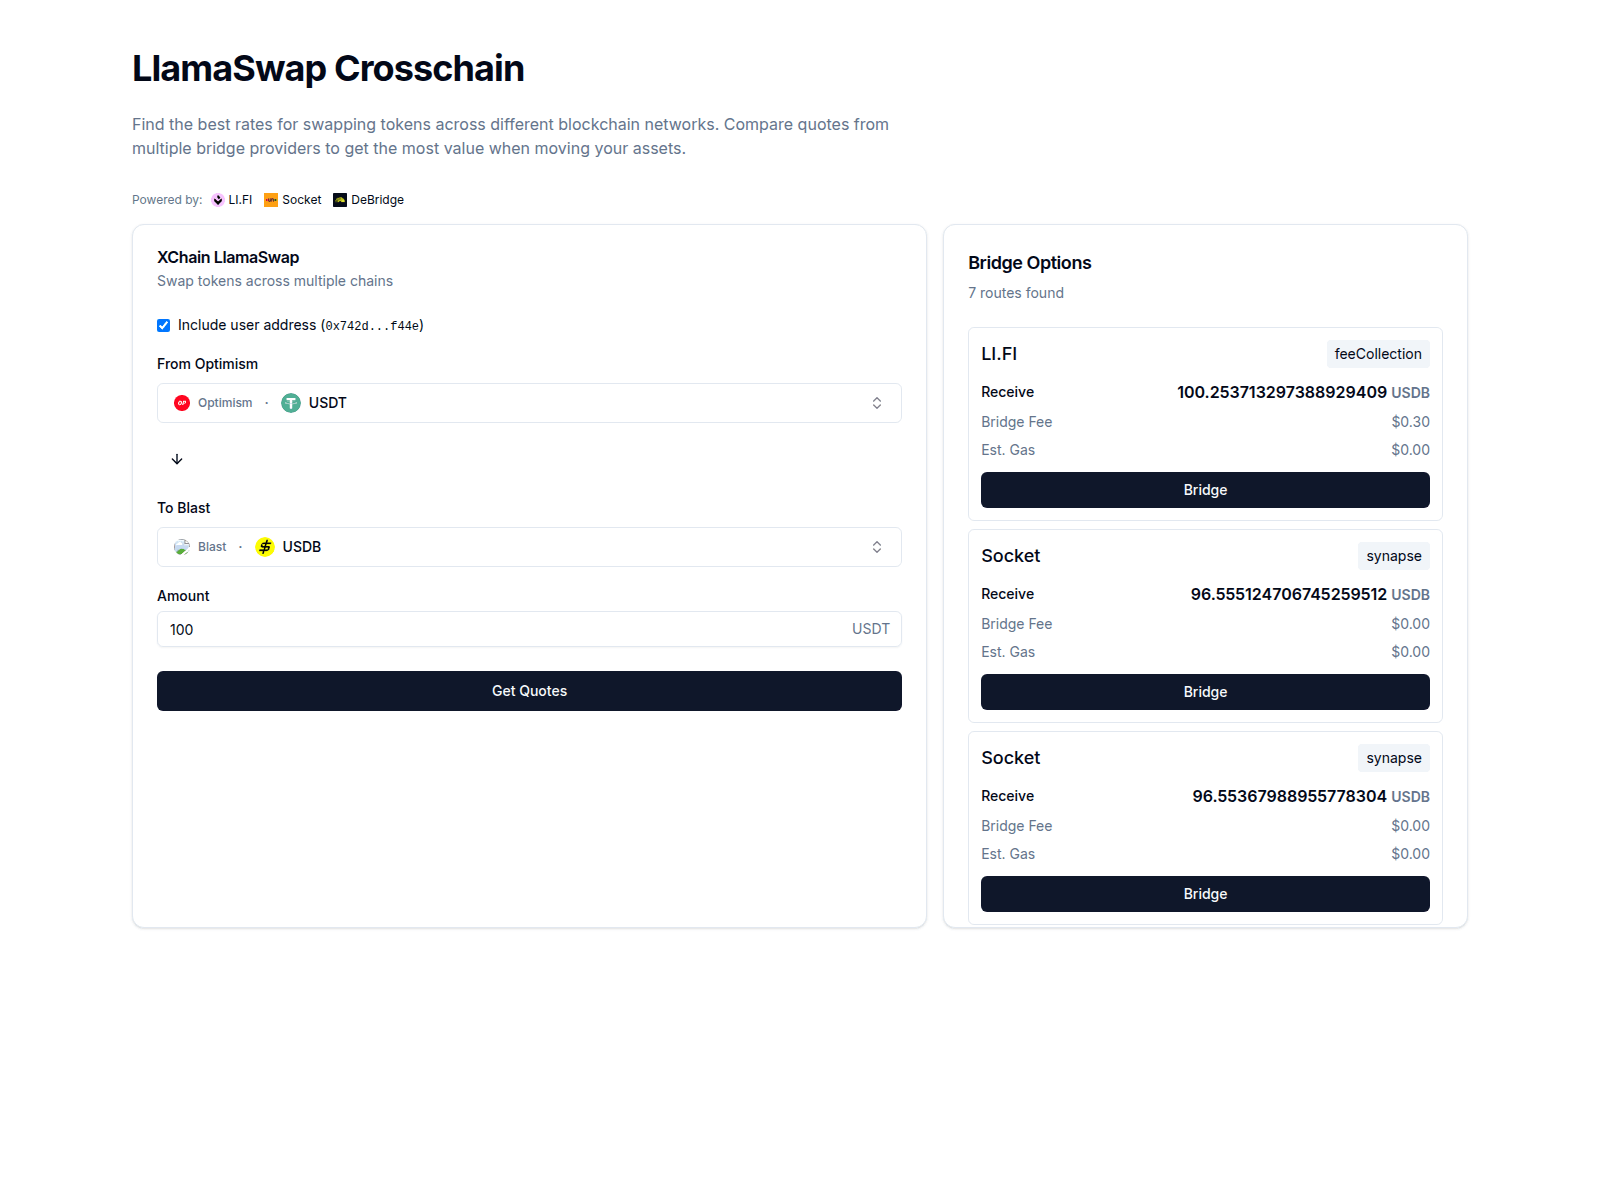
Task: Expand chevron on the From token selector
Action: tap(877, 403)
